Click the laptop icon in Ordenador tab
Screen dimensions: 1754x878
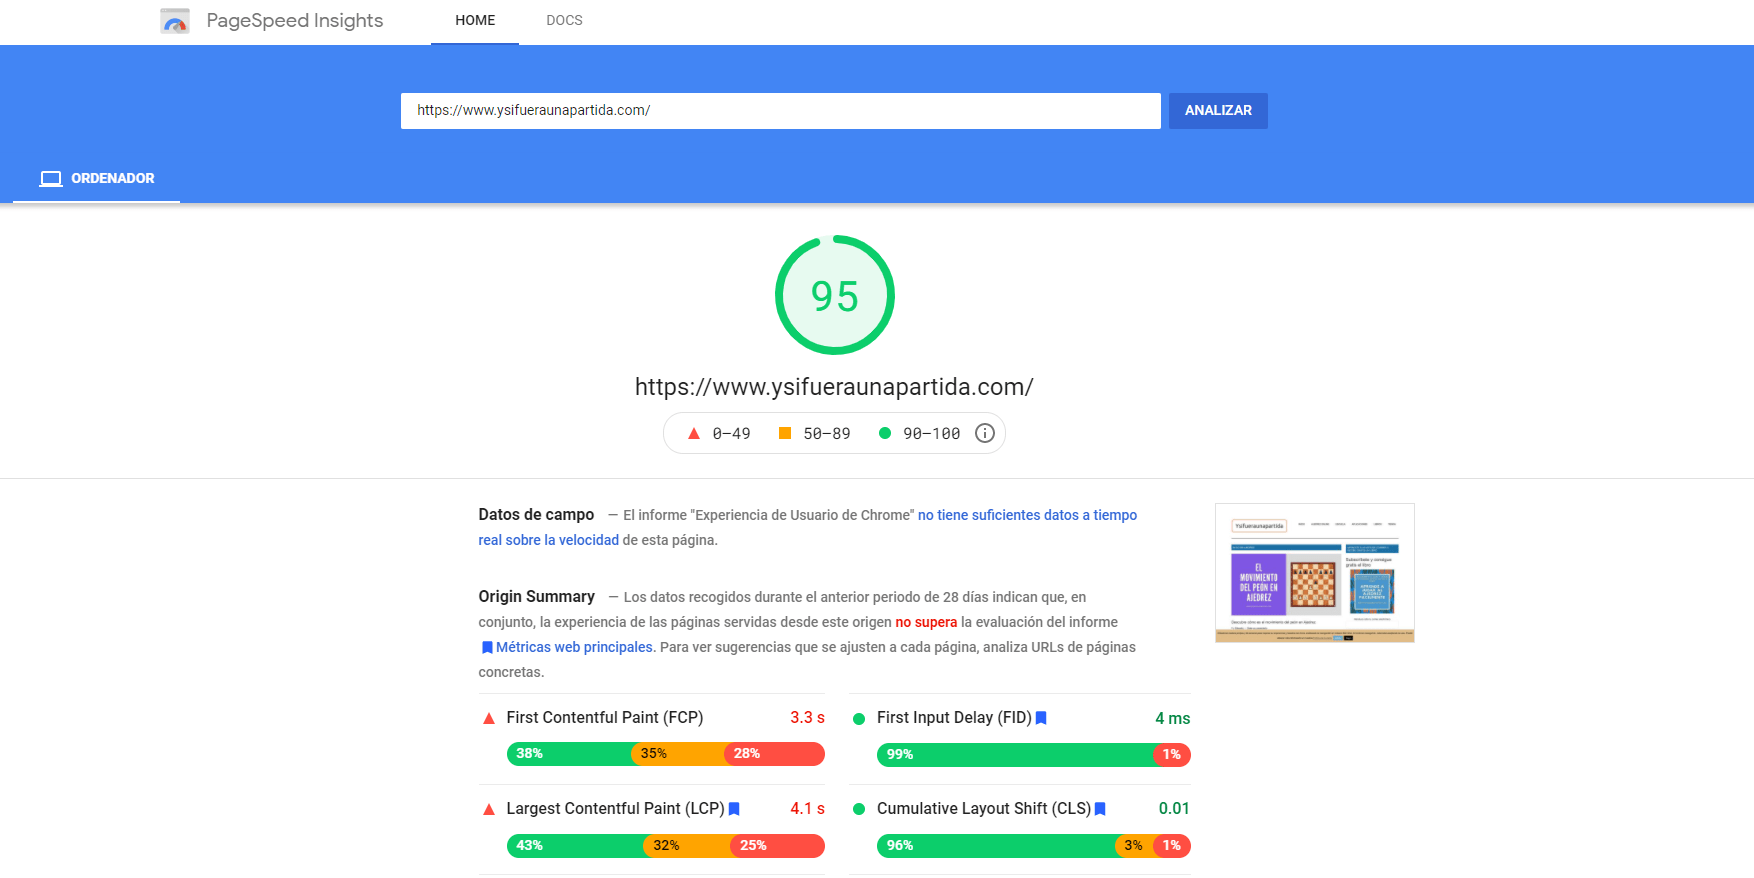coord(51,179)
